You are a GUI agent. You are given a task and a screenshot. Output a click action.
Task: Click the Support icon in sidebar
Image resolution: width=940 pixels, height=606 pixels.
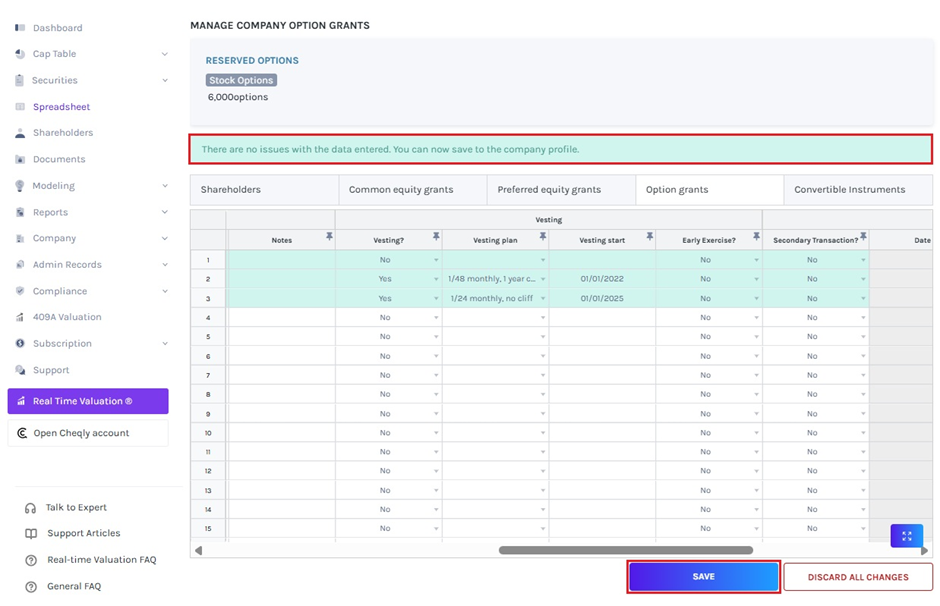(20, 370)
